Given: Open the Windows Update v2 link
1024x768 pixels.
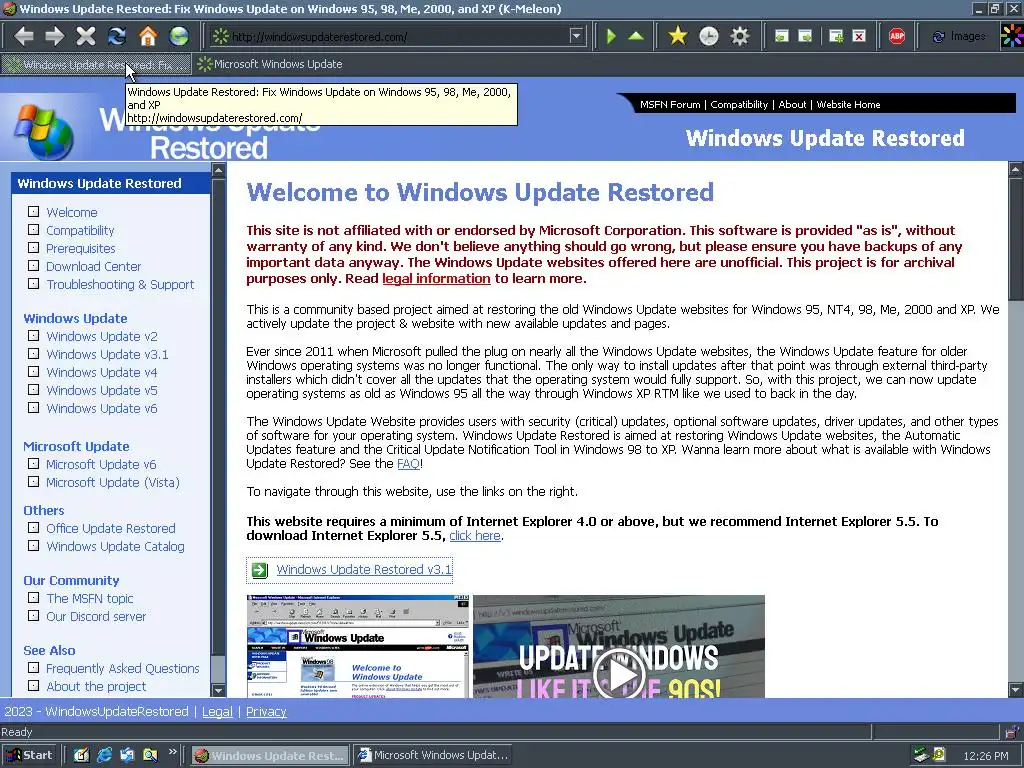Looking at the screenshot, I should (x=102, y=336).
